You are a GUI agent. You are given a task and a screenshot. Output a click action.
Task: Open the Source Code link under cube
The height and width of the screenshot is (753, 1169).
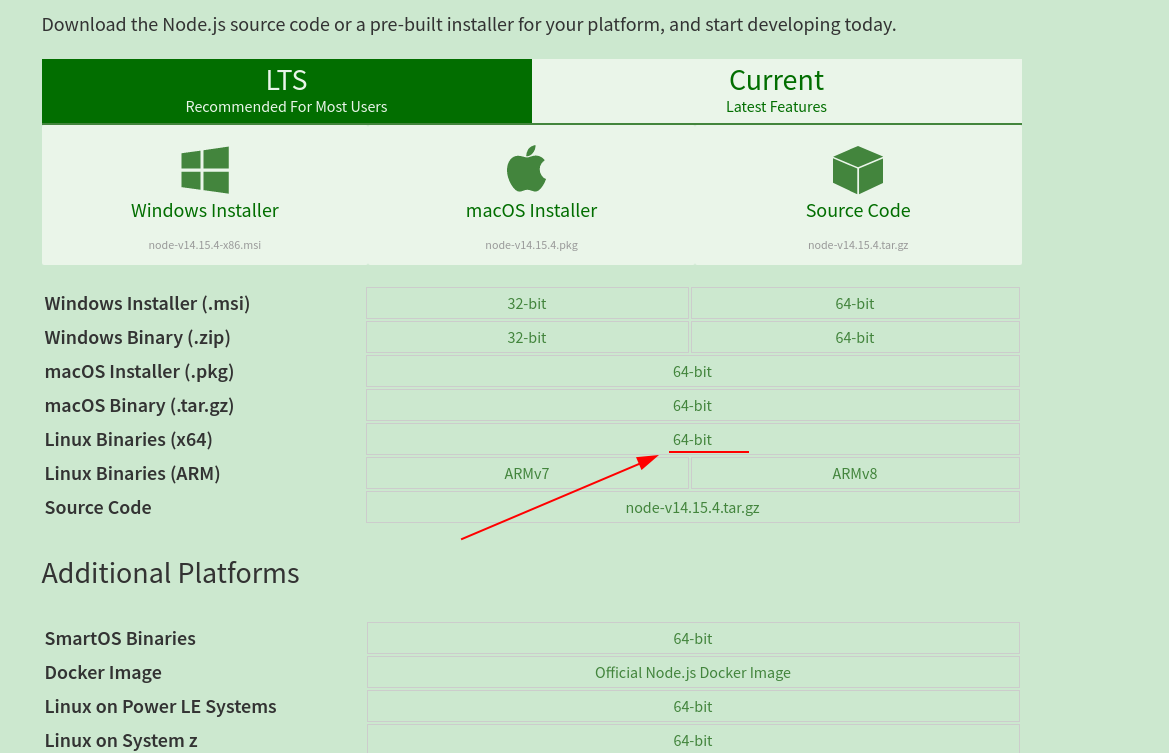(x=858, y=210)
